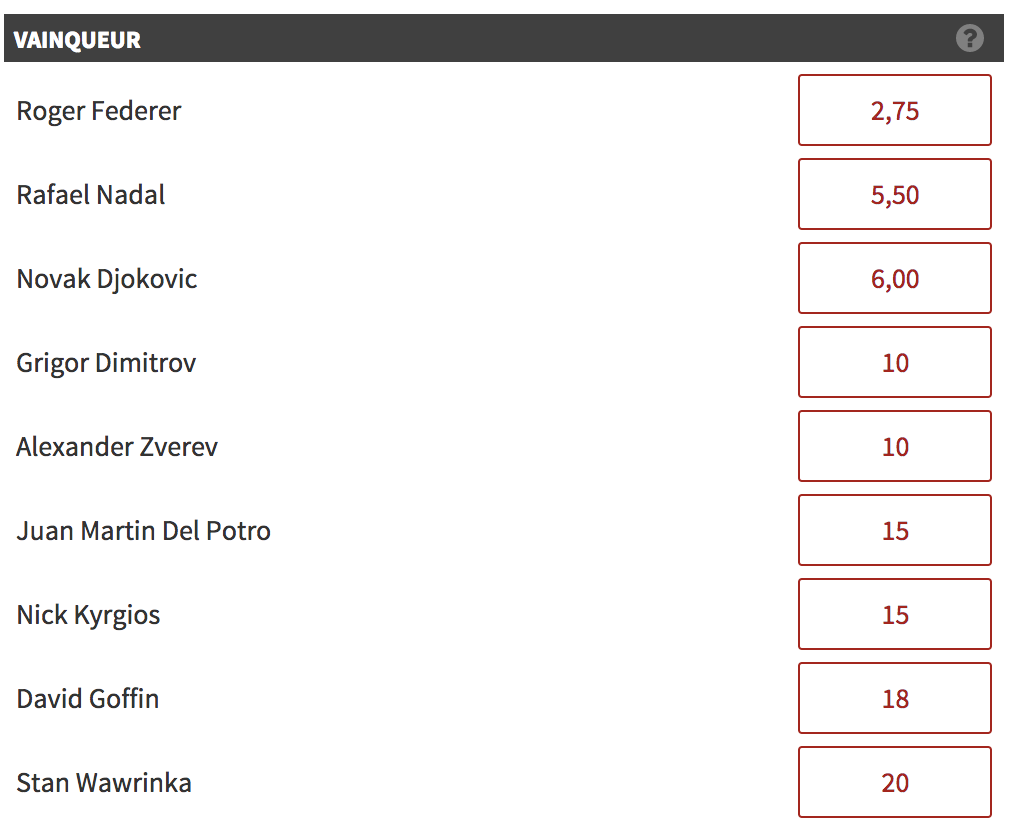Click the David Goffin name
Image resolution: width=1012 pixels, height=828 pixels.
(x=88, y=698)
